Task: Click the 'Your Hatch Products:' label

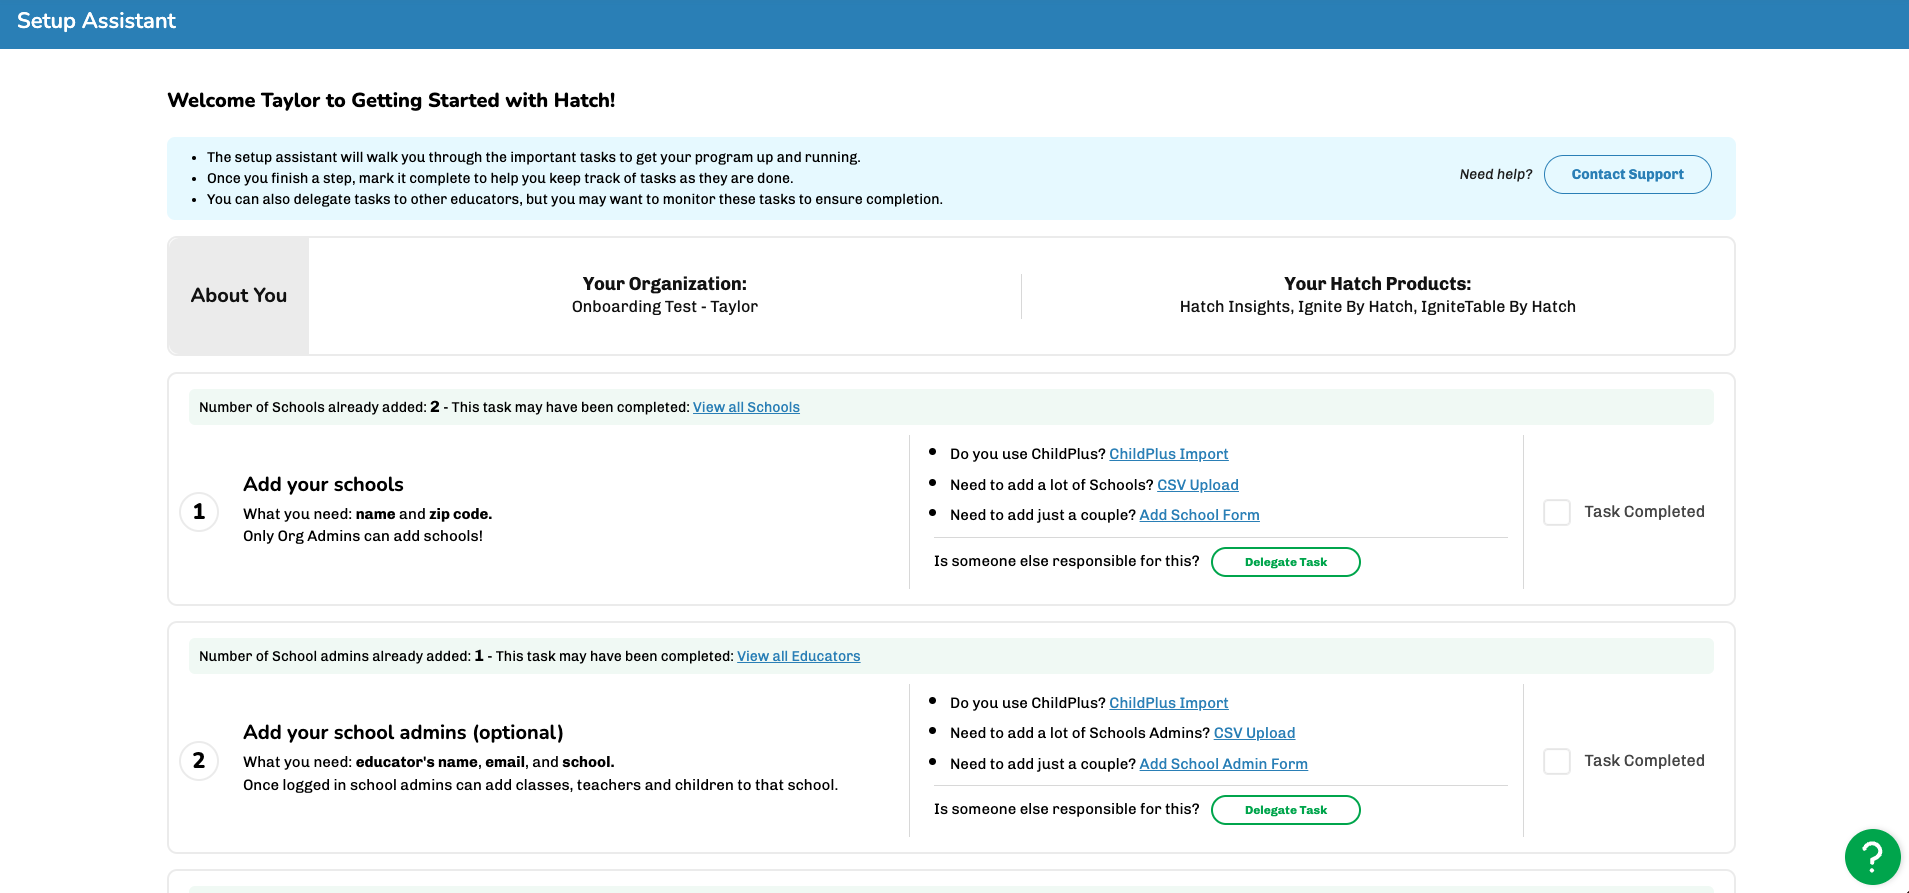Action: click(1377, 284)
